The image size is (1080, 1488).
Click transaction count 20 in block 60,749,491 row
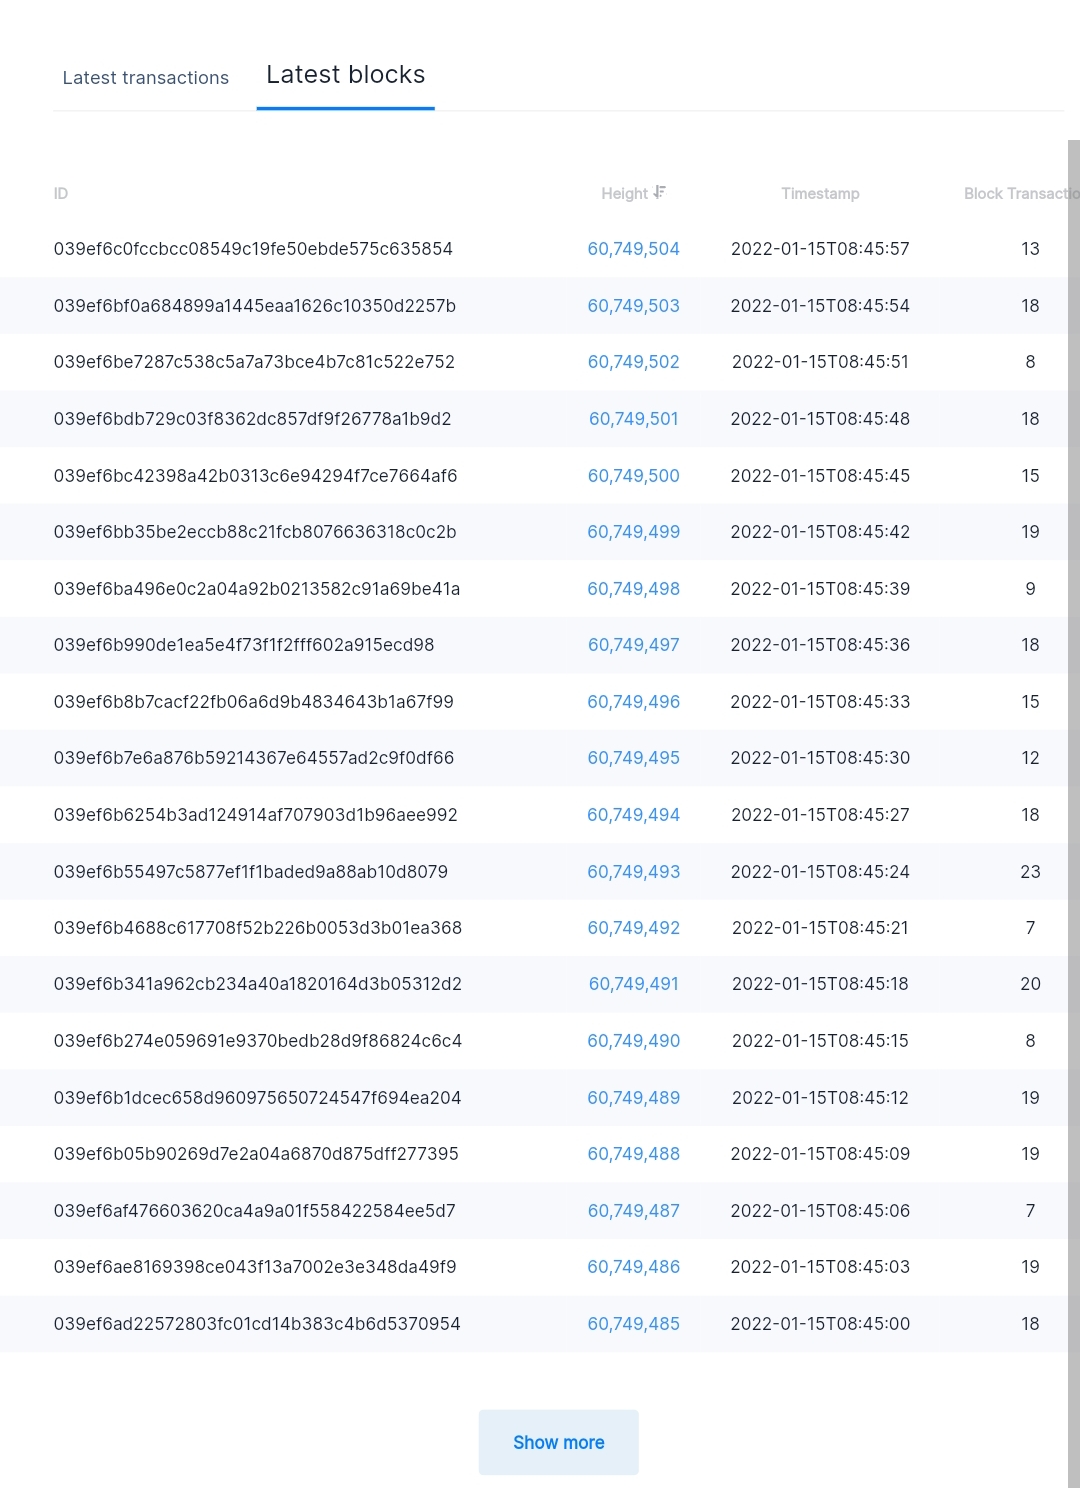click(x=1030, y=984)
